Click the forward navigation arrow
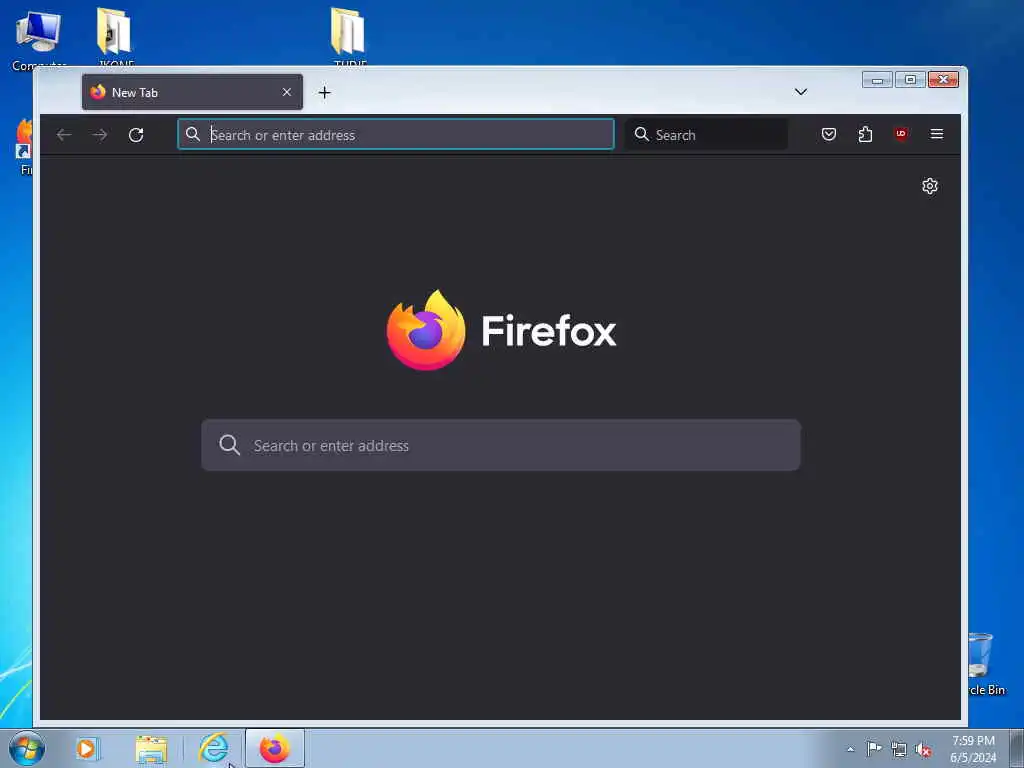The width and height of the screenshot is (1024, 768). click(x=99, y=135)
